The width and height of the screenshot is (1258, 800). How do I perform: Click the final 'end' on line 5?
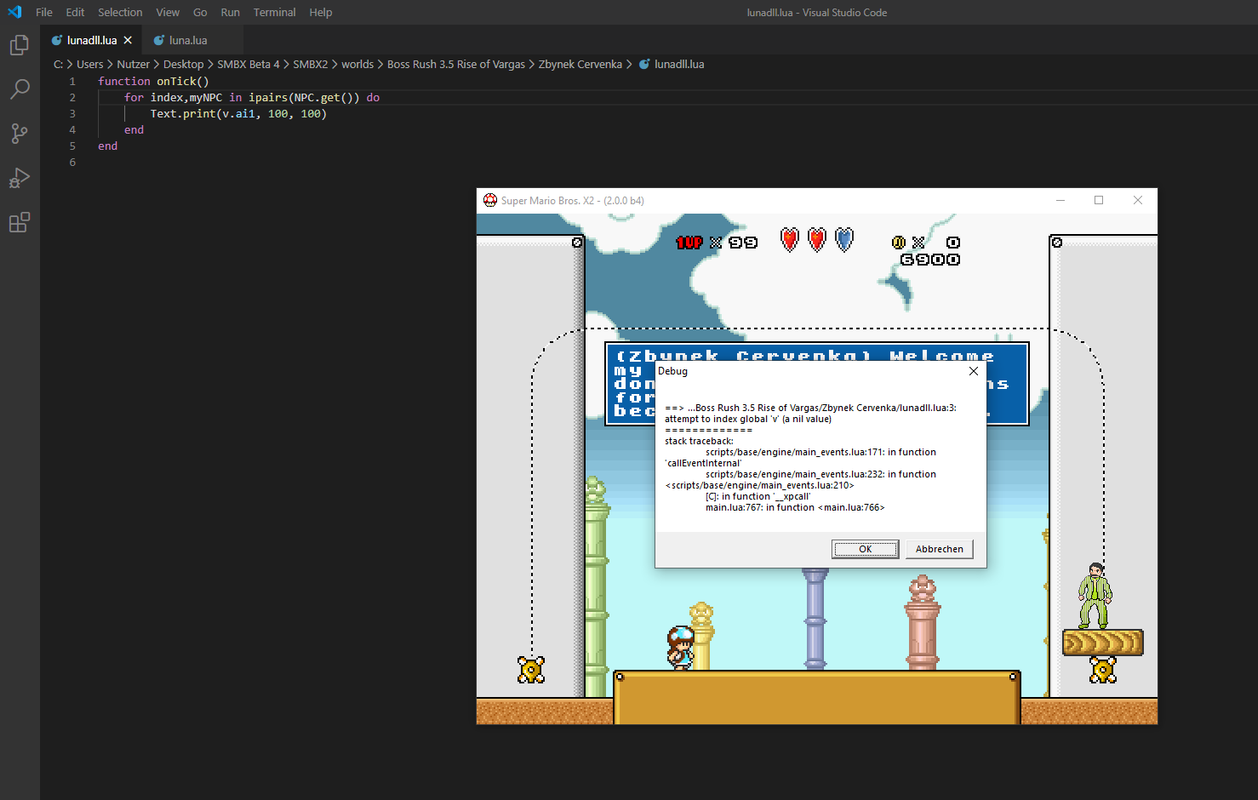coord(108,146)
